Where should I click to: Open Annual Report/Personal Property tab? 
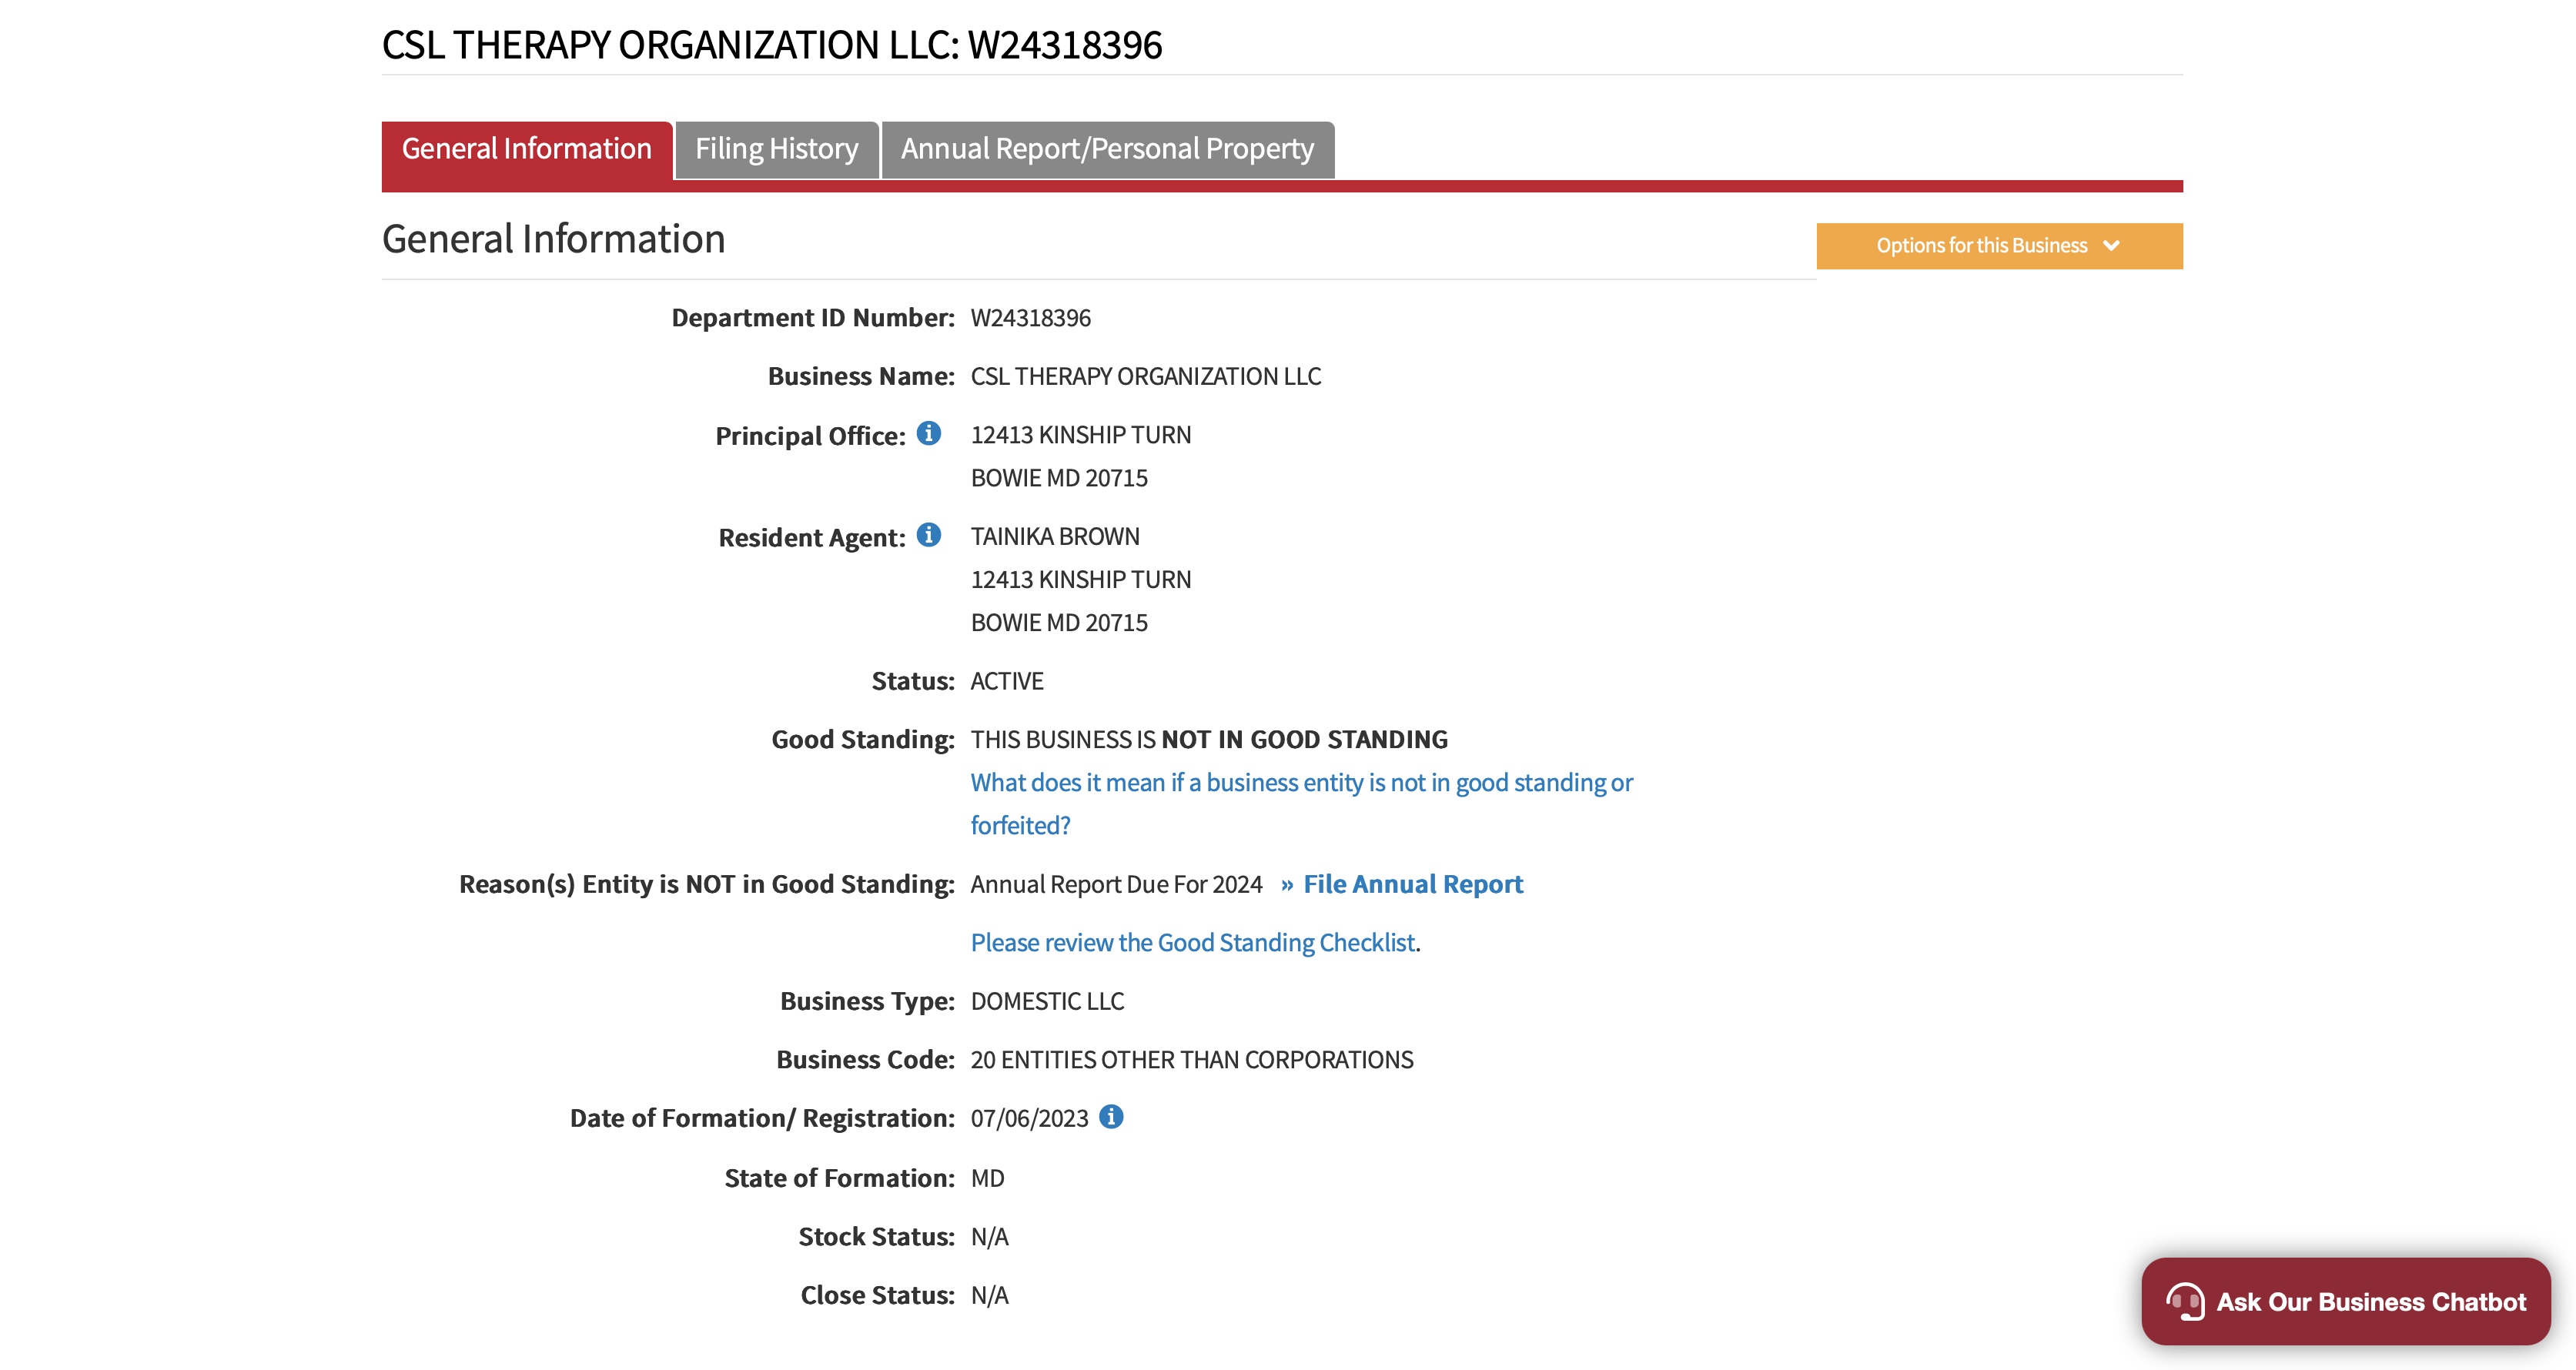click(1107, 149)
